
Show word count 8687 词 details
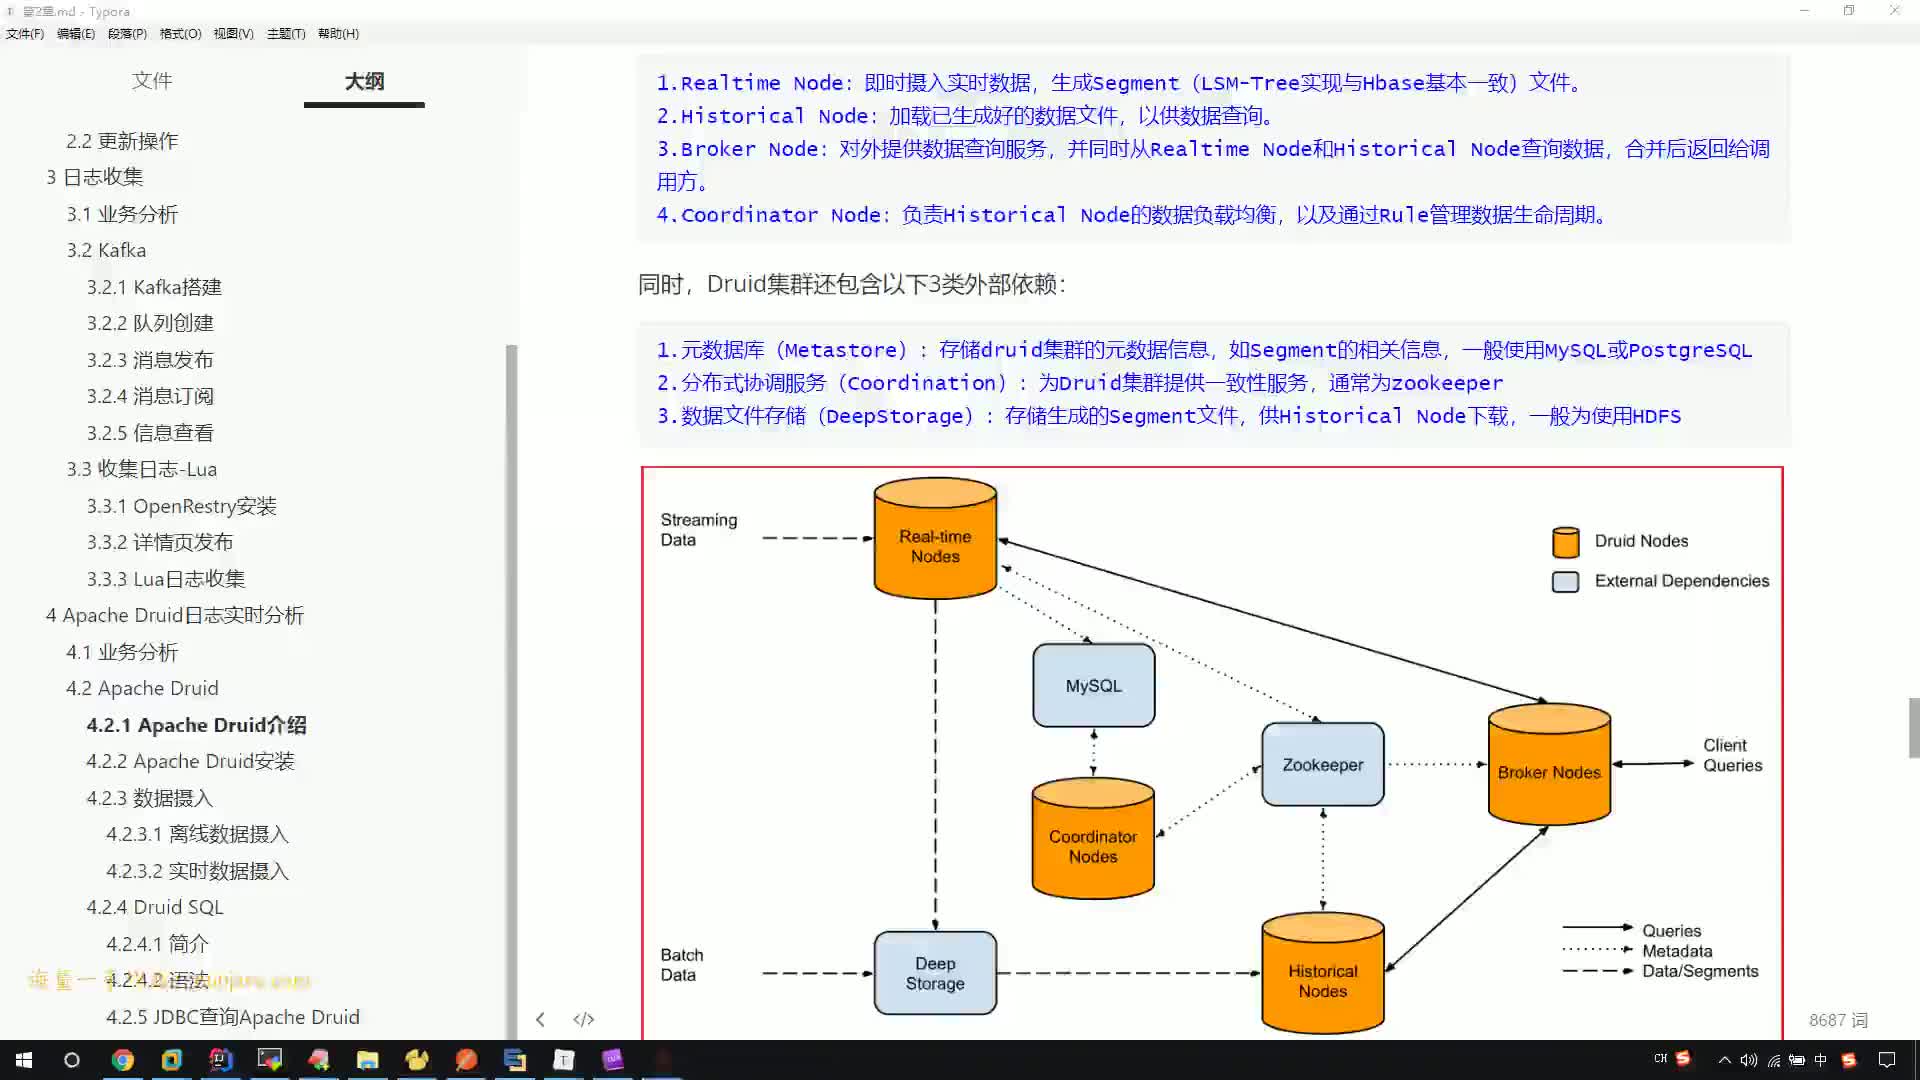click(1838, 1020)
